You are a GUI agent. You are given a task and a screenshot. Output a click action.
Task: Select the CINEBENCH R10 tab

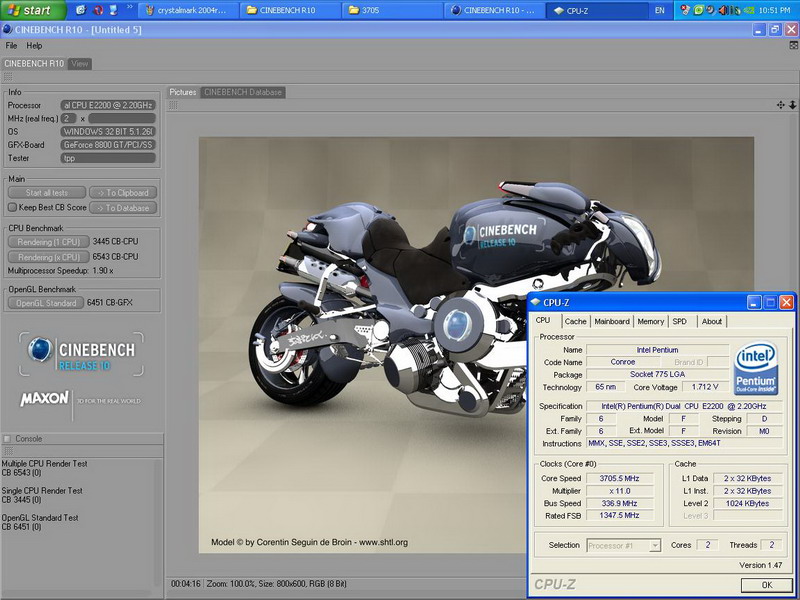[34, 64]
